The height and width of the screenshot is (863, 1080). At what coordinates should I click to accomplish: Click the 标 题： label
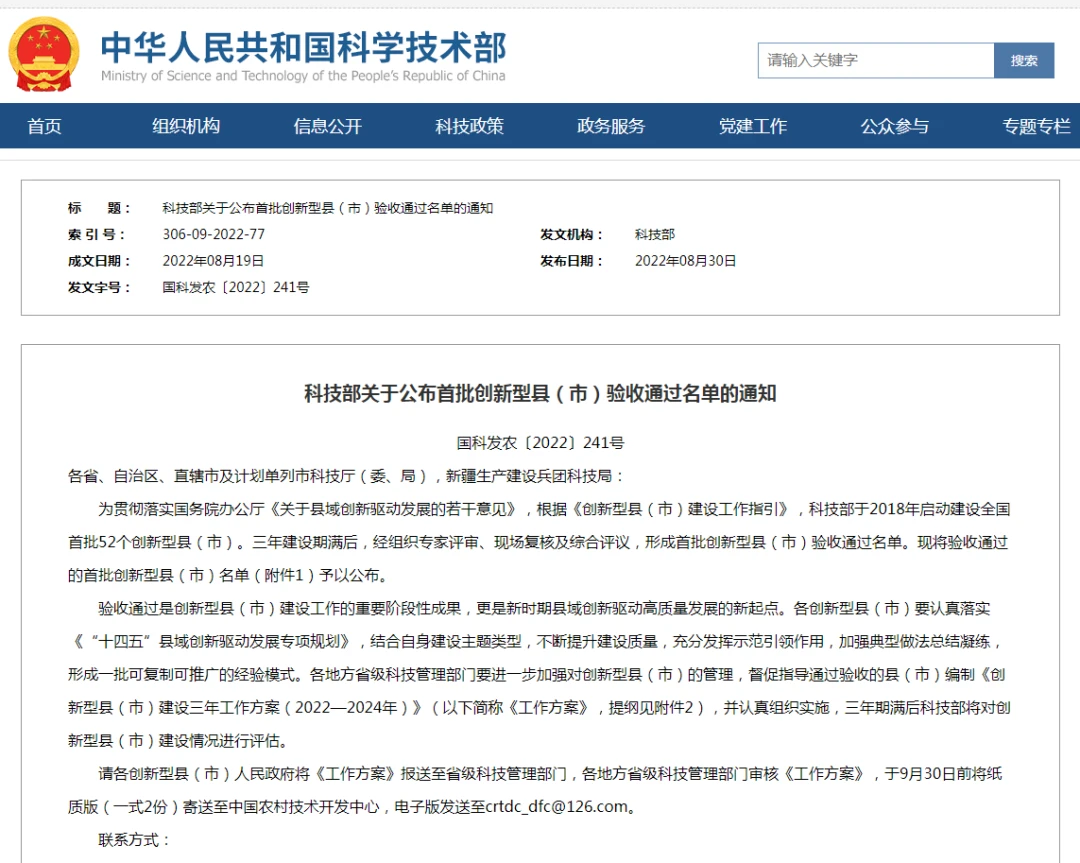[99, 208]
